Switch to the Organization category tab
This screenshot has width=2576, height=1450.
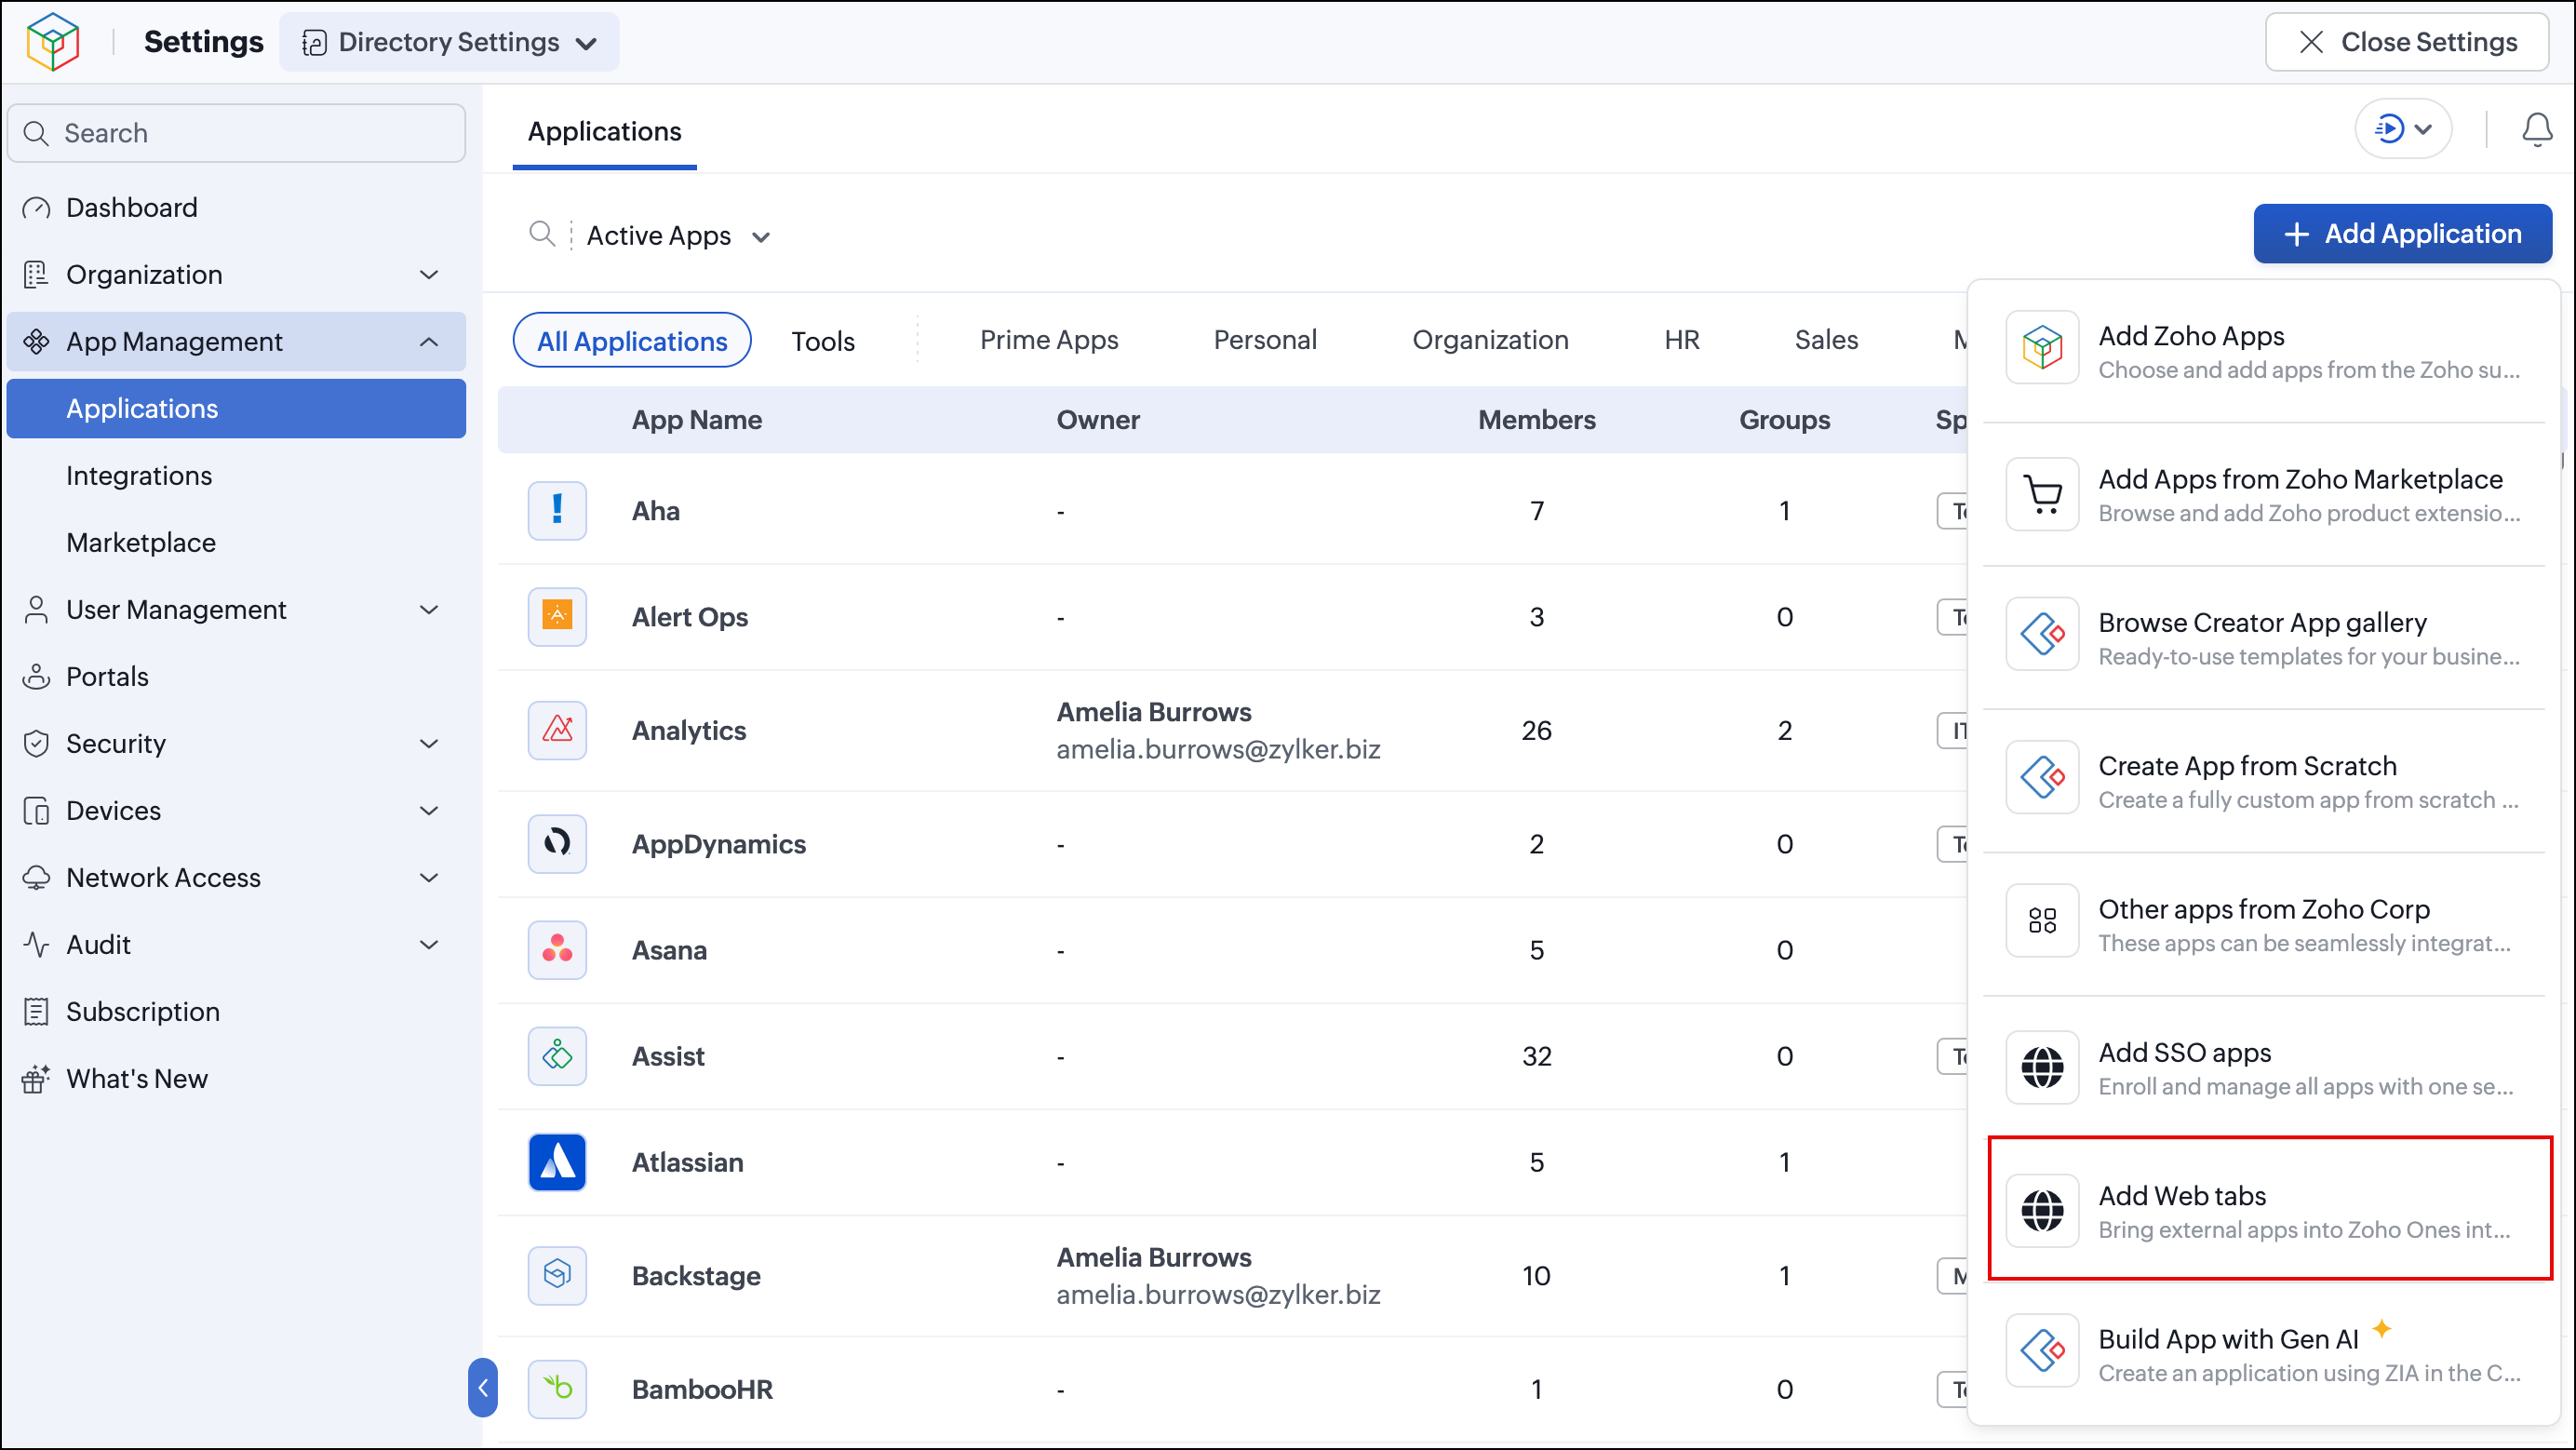pos(1490,340)
